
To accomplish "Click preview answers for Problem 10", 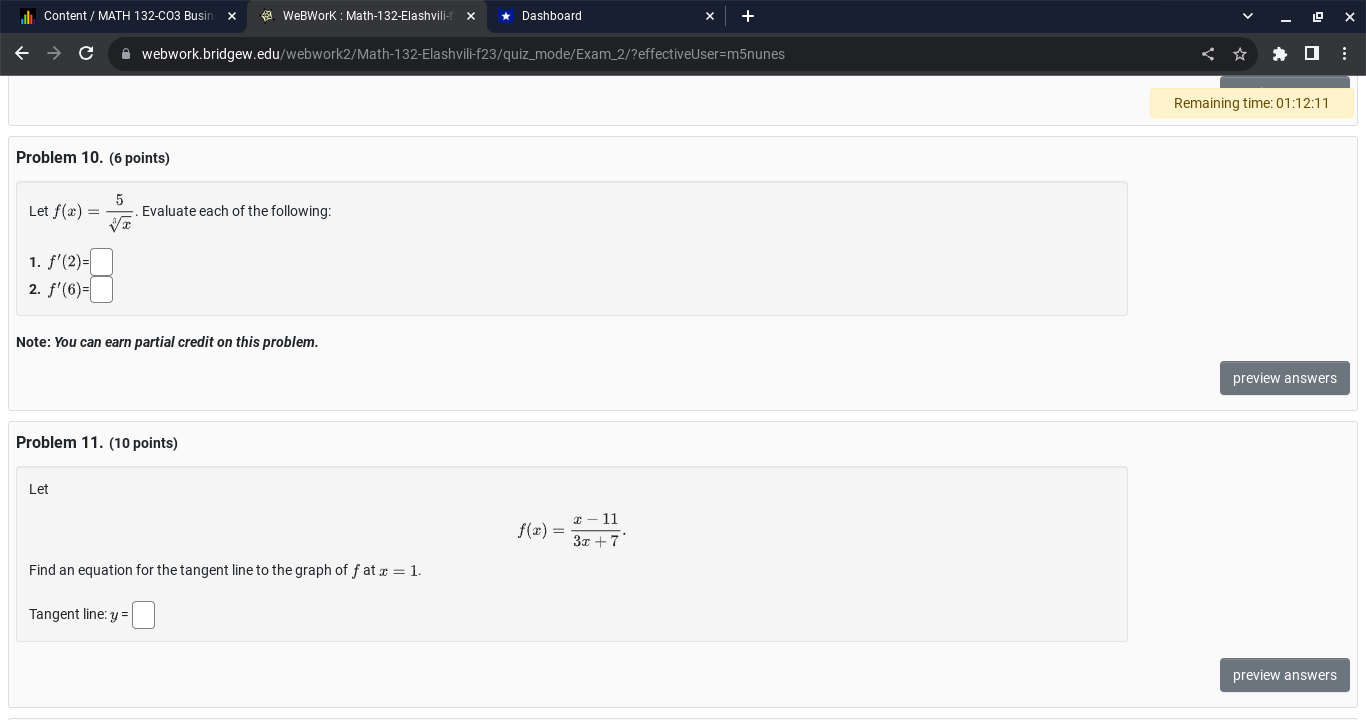I will tap(1285, 378).
